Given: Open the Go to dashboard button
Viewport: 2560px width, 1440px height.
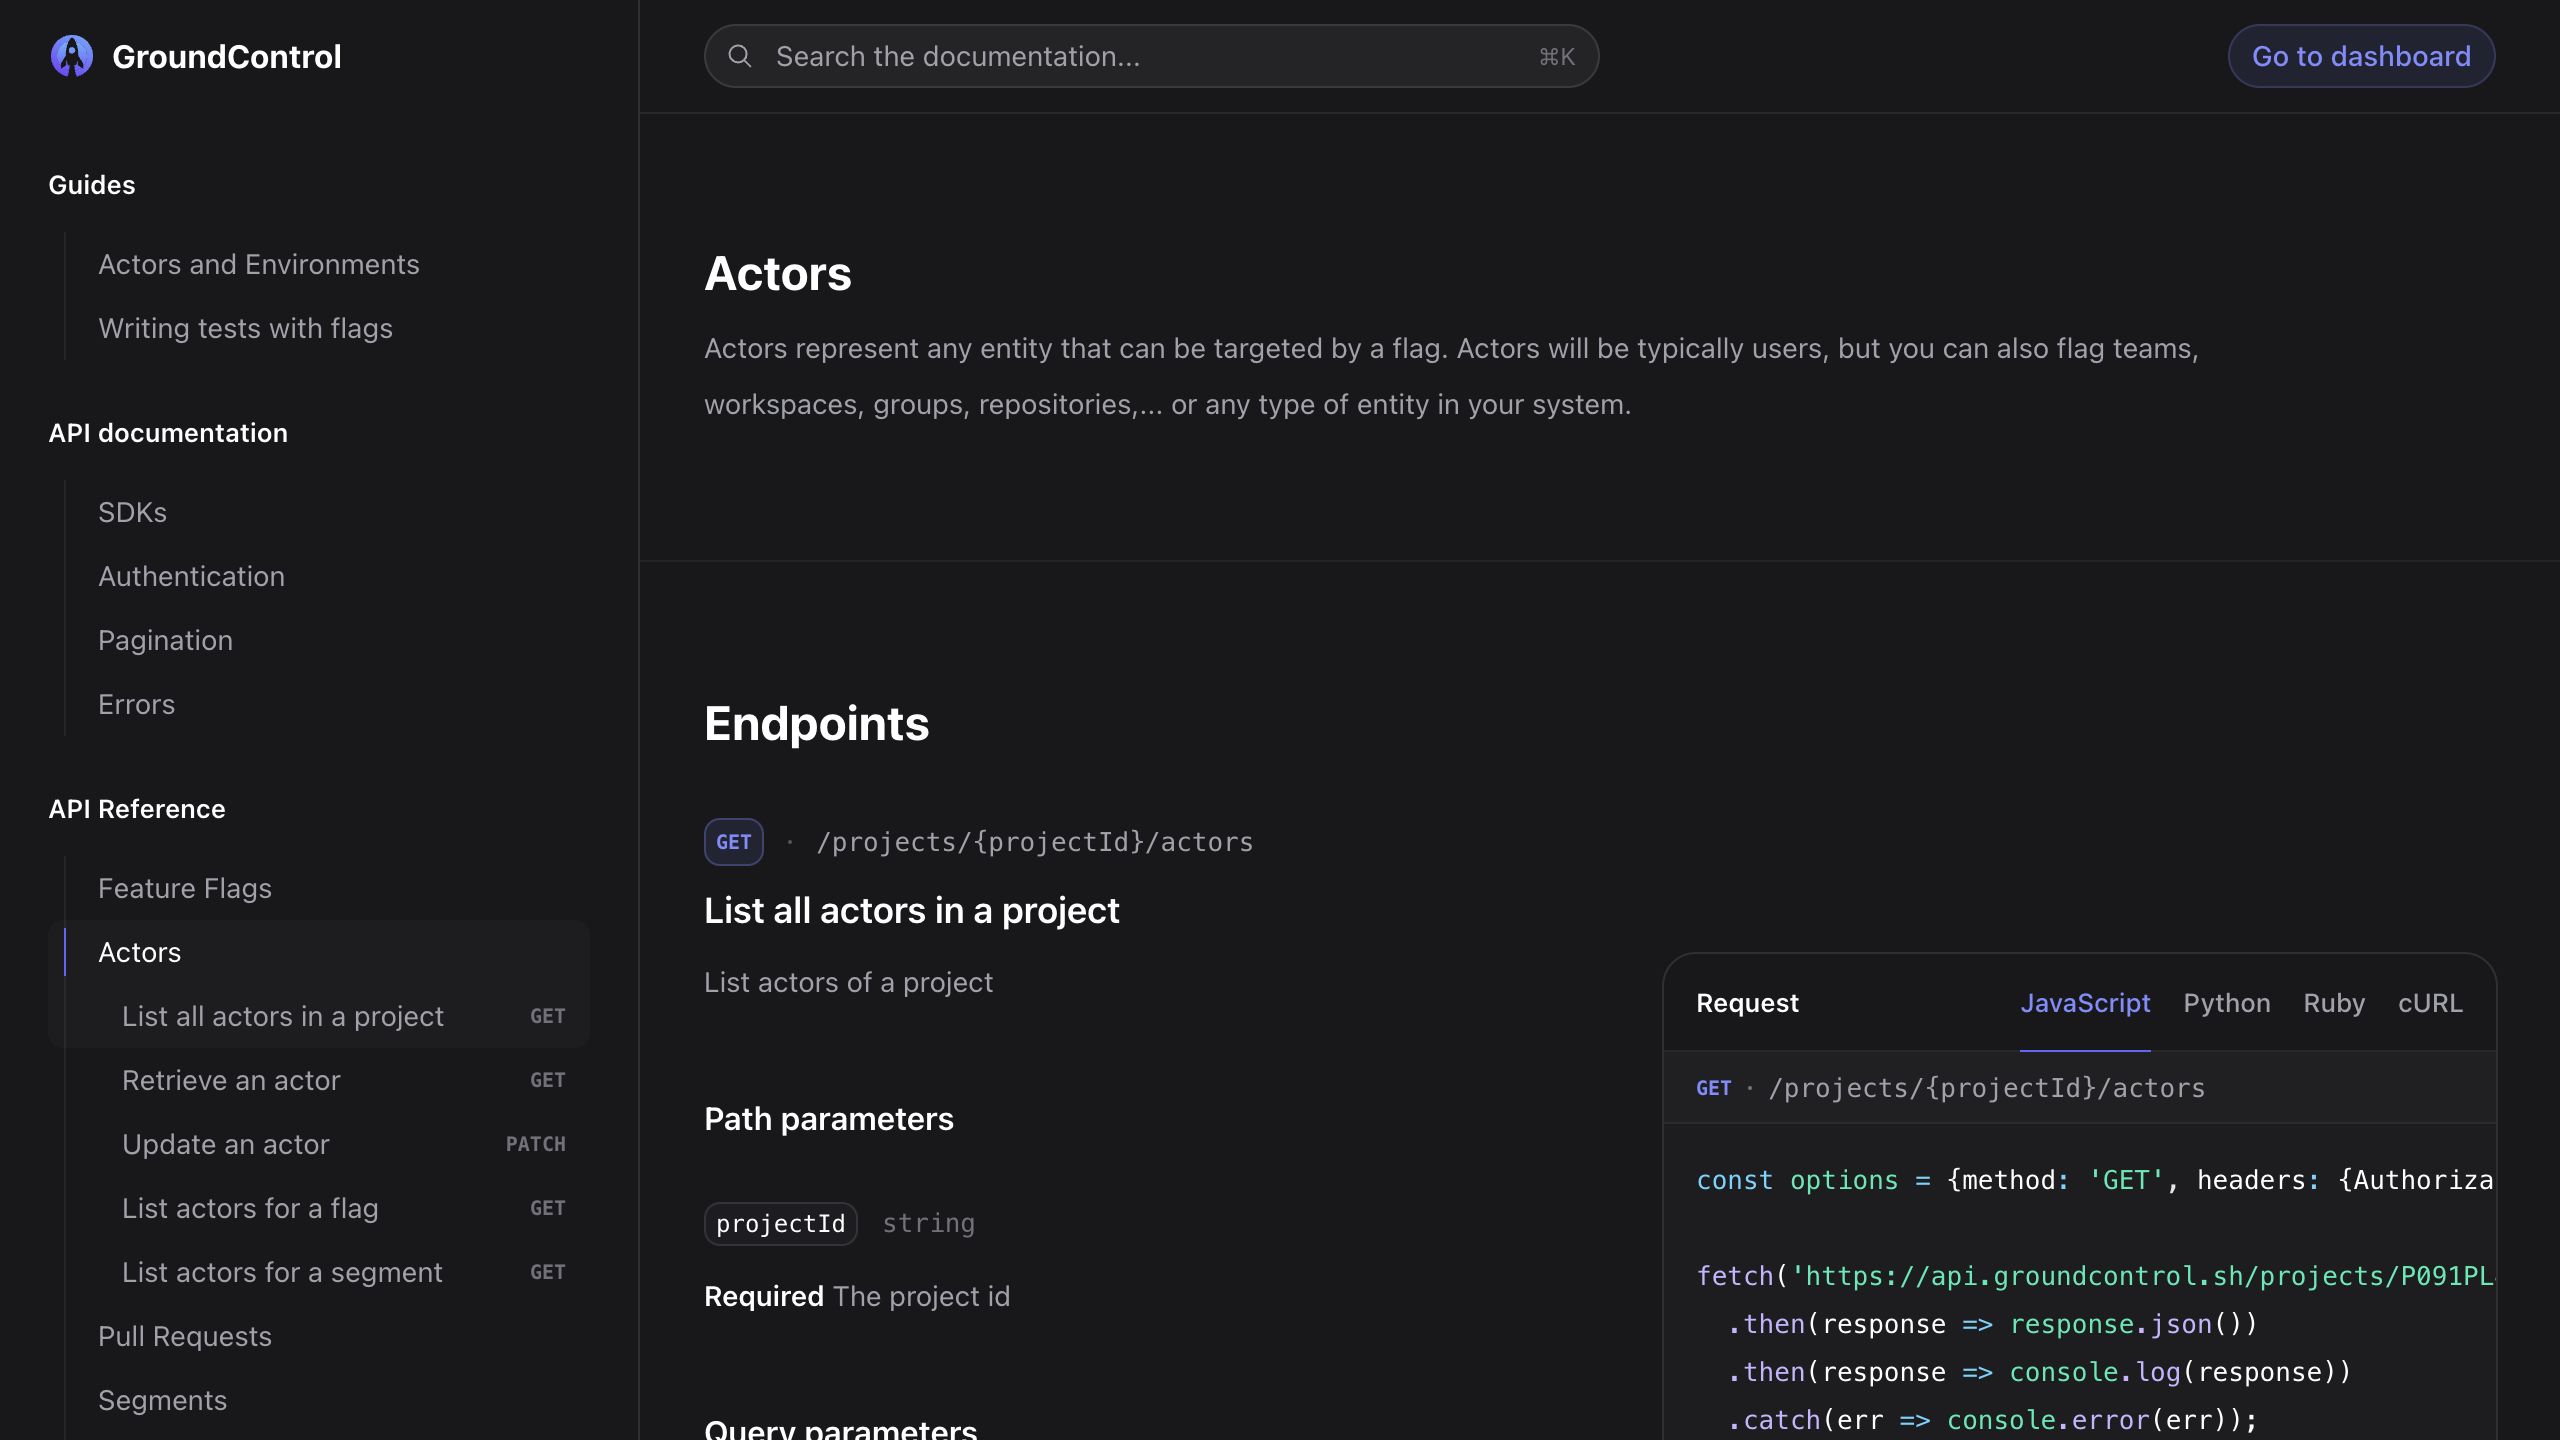Looking at the screenshot, I should pyautogui.click(x=2361, y=56).
